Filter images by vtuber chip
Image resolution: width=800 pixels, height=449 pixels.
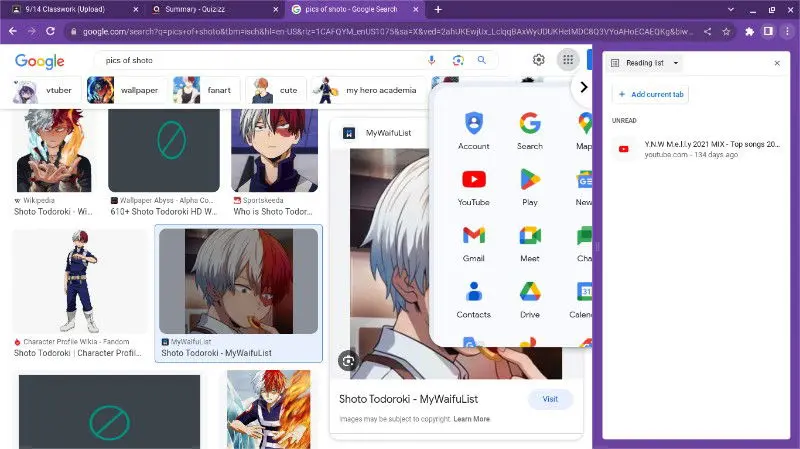[46, 90]
